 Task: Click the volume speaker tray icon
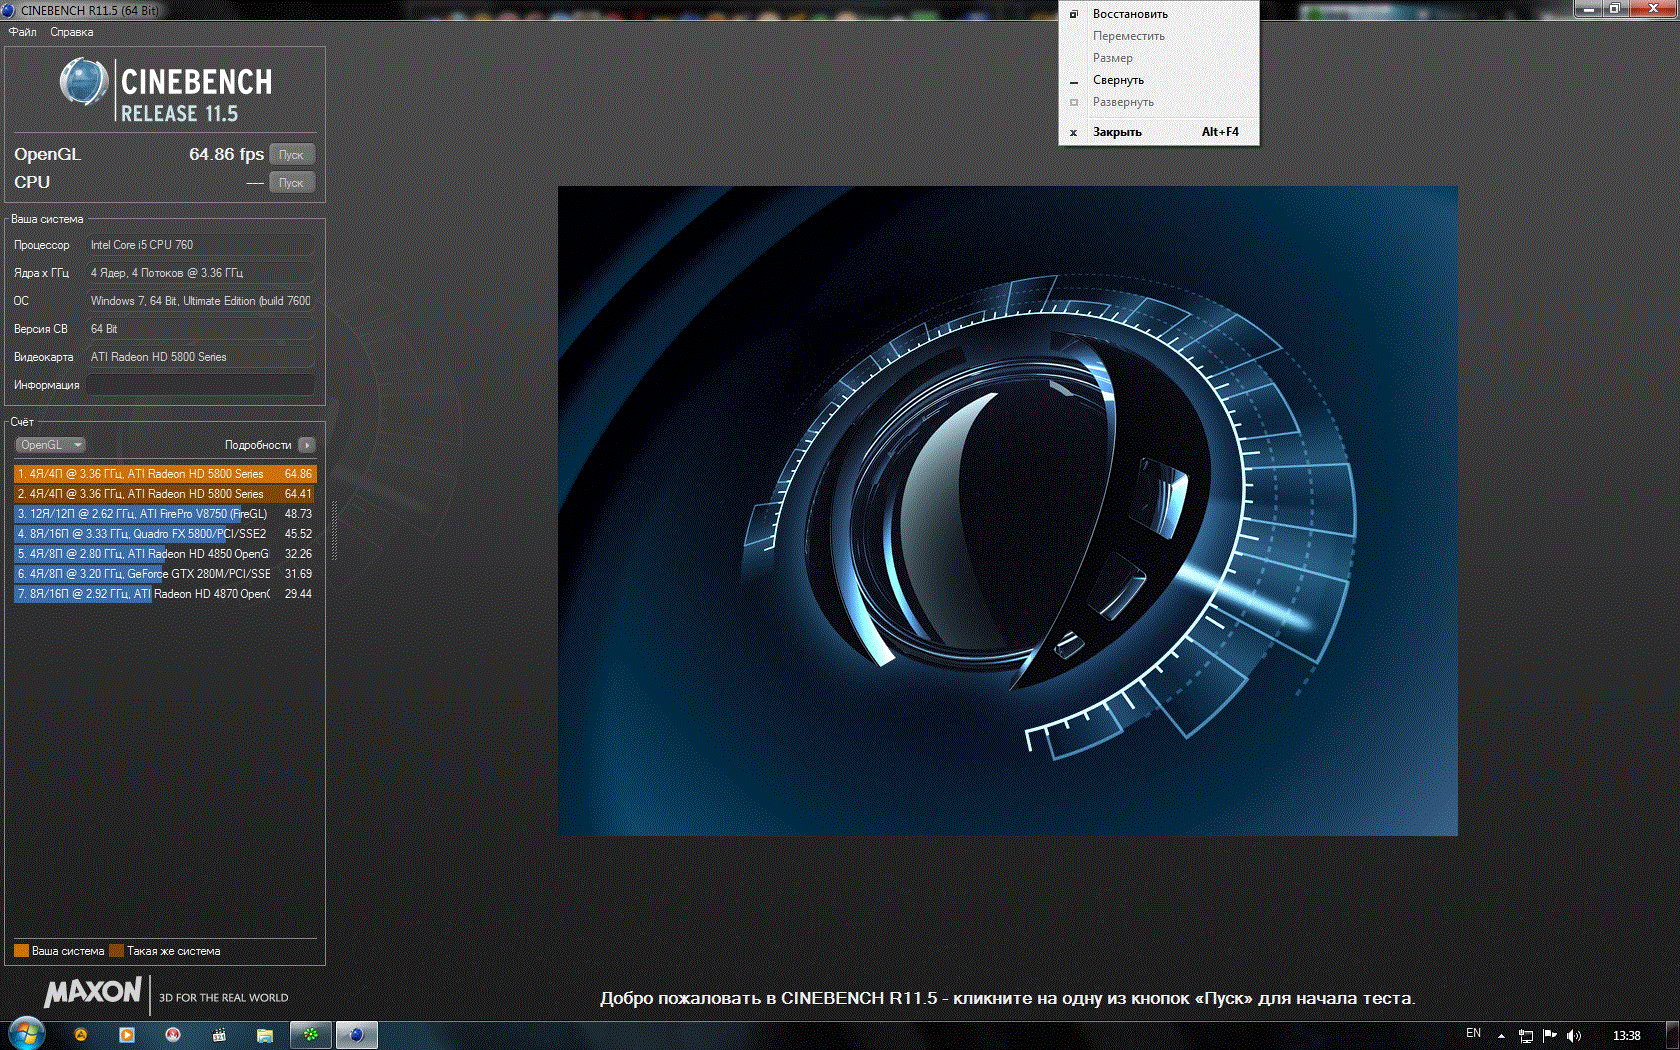pos(1574,1036)
